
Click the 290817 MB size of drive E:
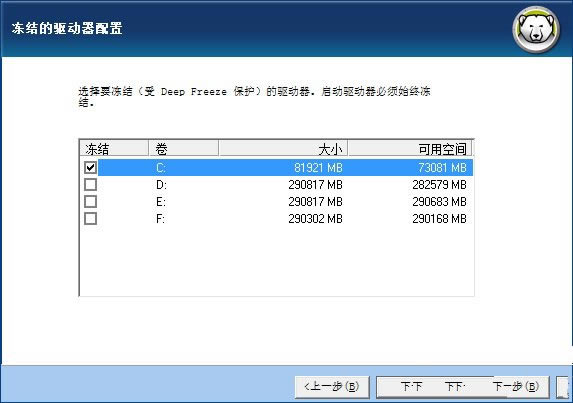[x=315, y=202]
